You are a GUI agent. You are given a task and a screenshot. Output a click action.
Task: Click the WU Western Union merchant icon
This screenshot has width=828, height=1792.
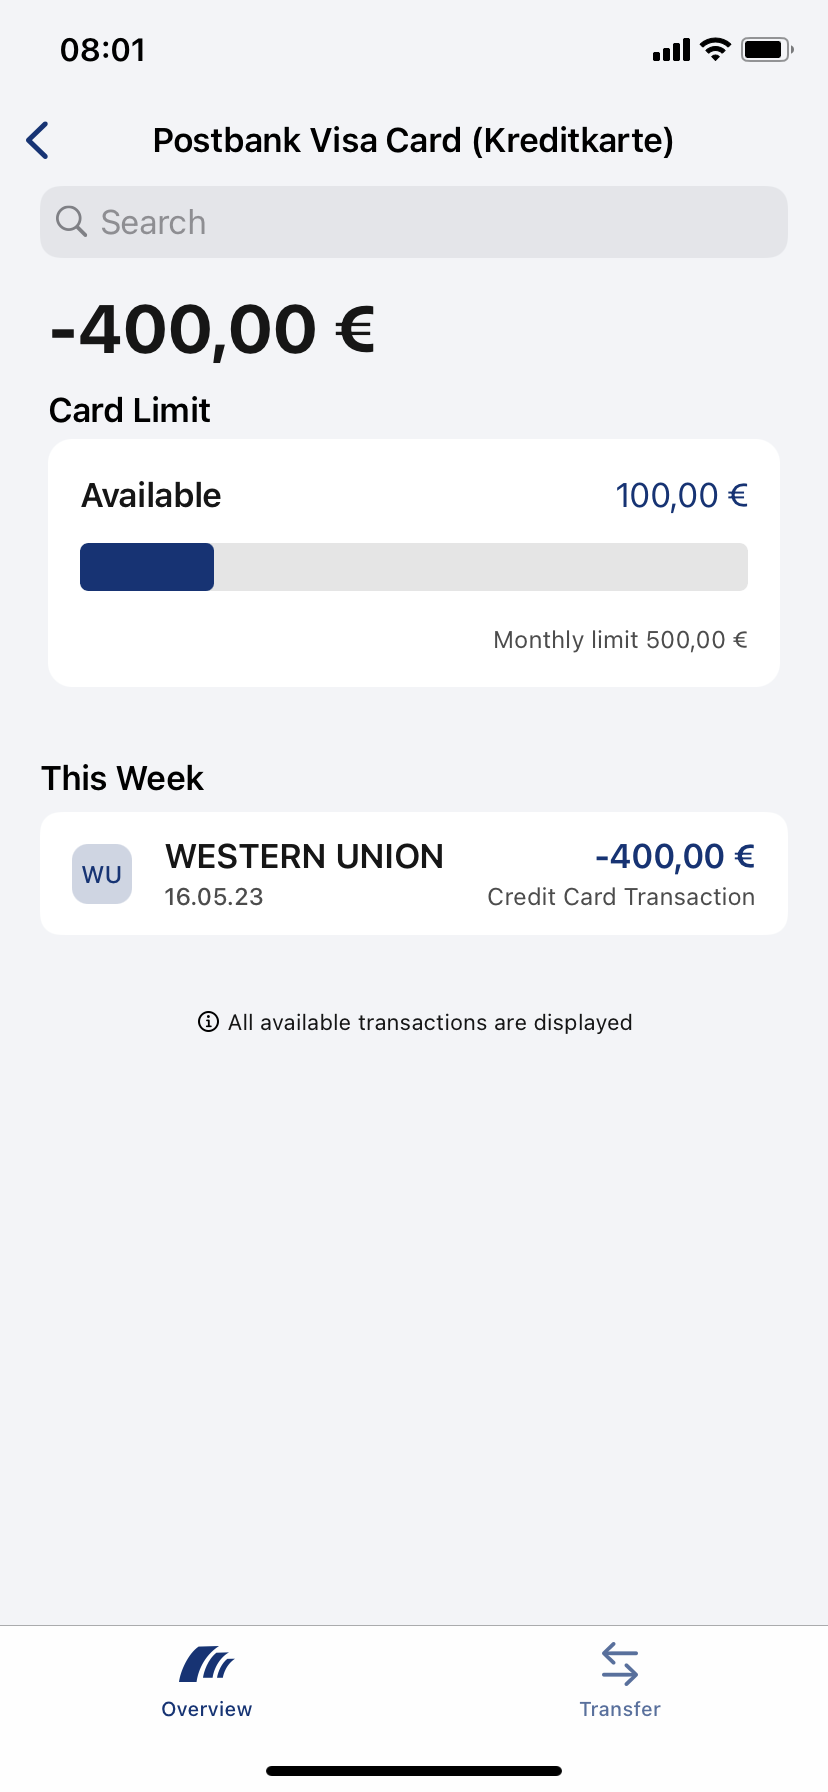click(101, 873)
